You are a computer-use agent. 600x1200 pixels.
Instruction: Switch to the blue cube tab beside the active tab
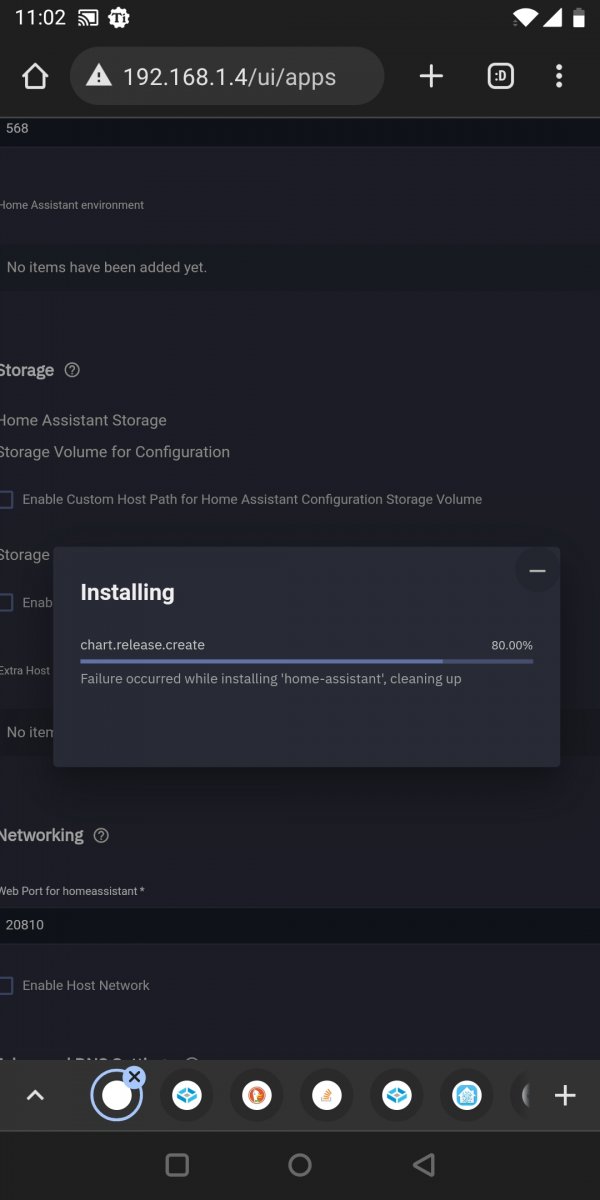(187, 1096)
